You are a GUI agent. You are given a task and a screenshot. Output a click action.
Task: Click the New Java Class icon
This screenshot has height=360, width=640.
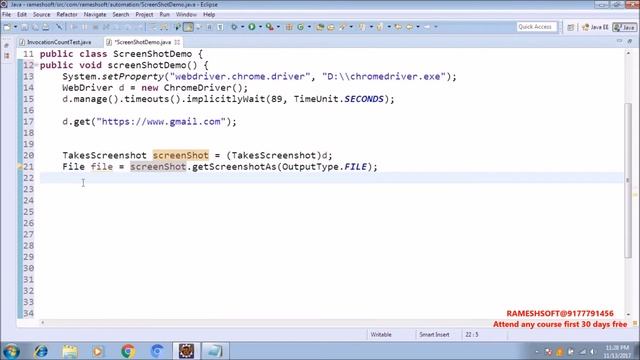pyautogui.click(x=300, y=27)
